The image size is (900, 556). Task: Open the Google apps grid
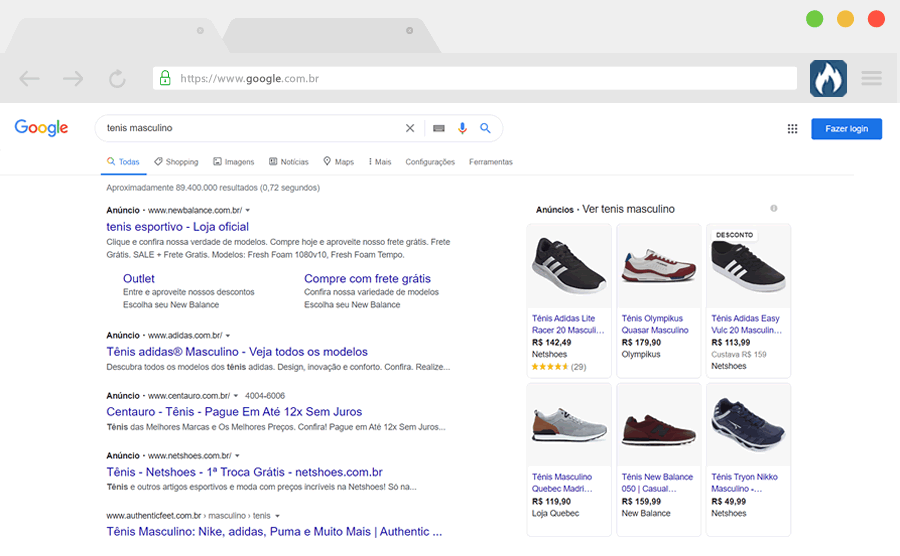[x=792, y=129]
